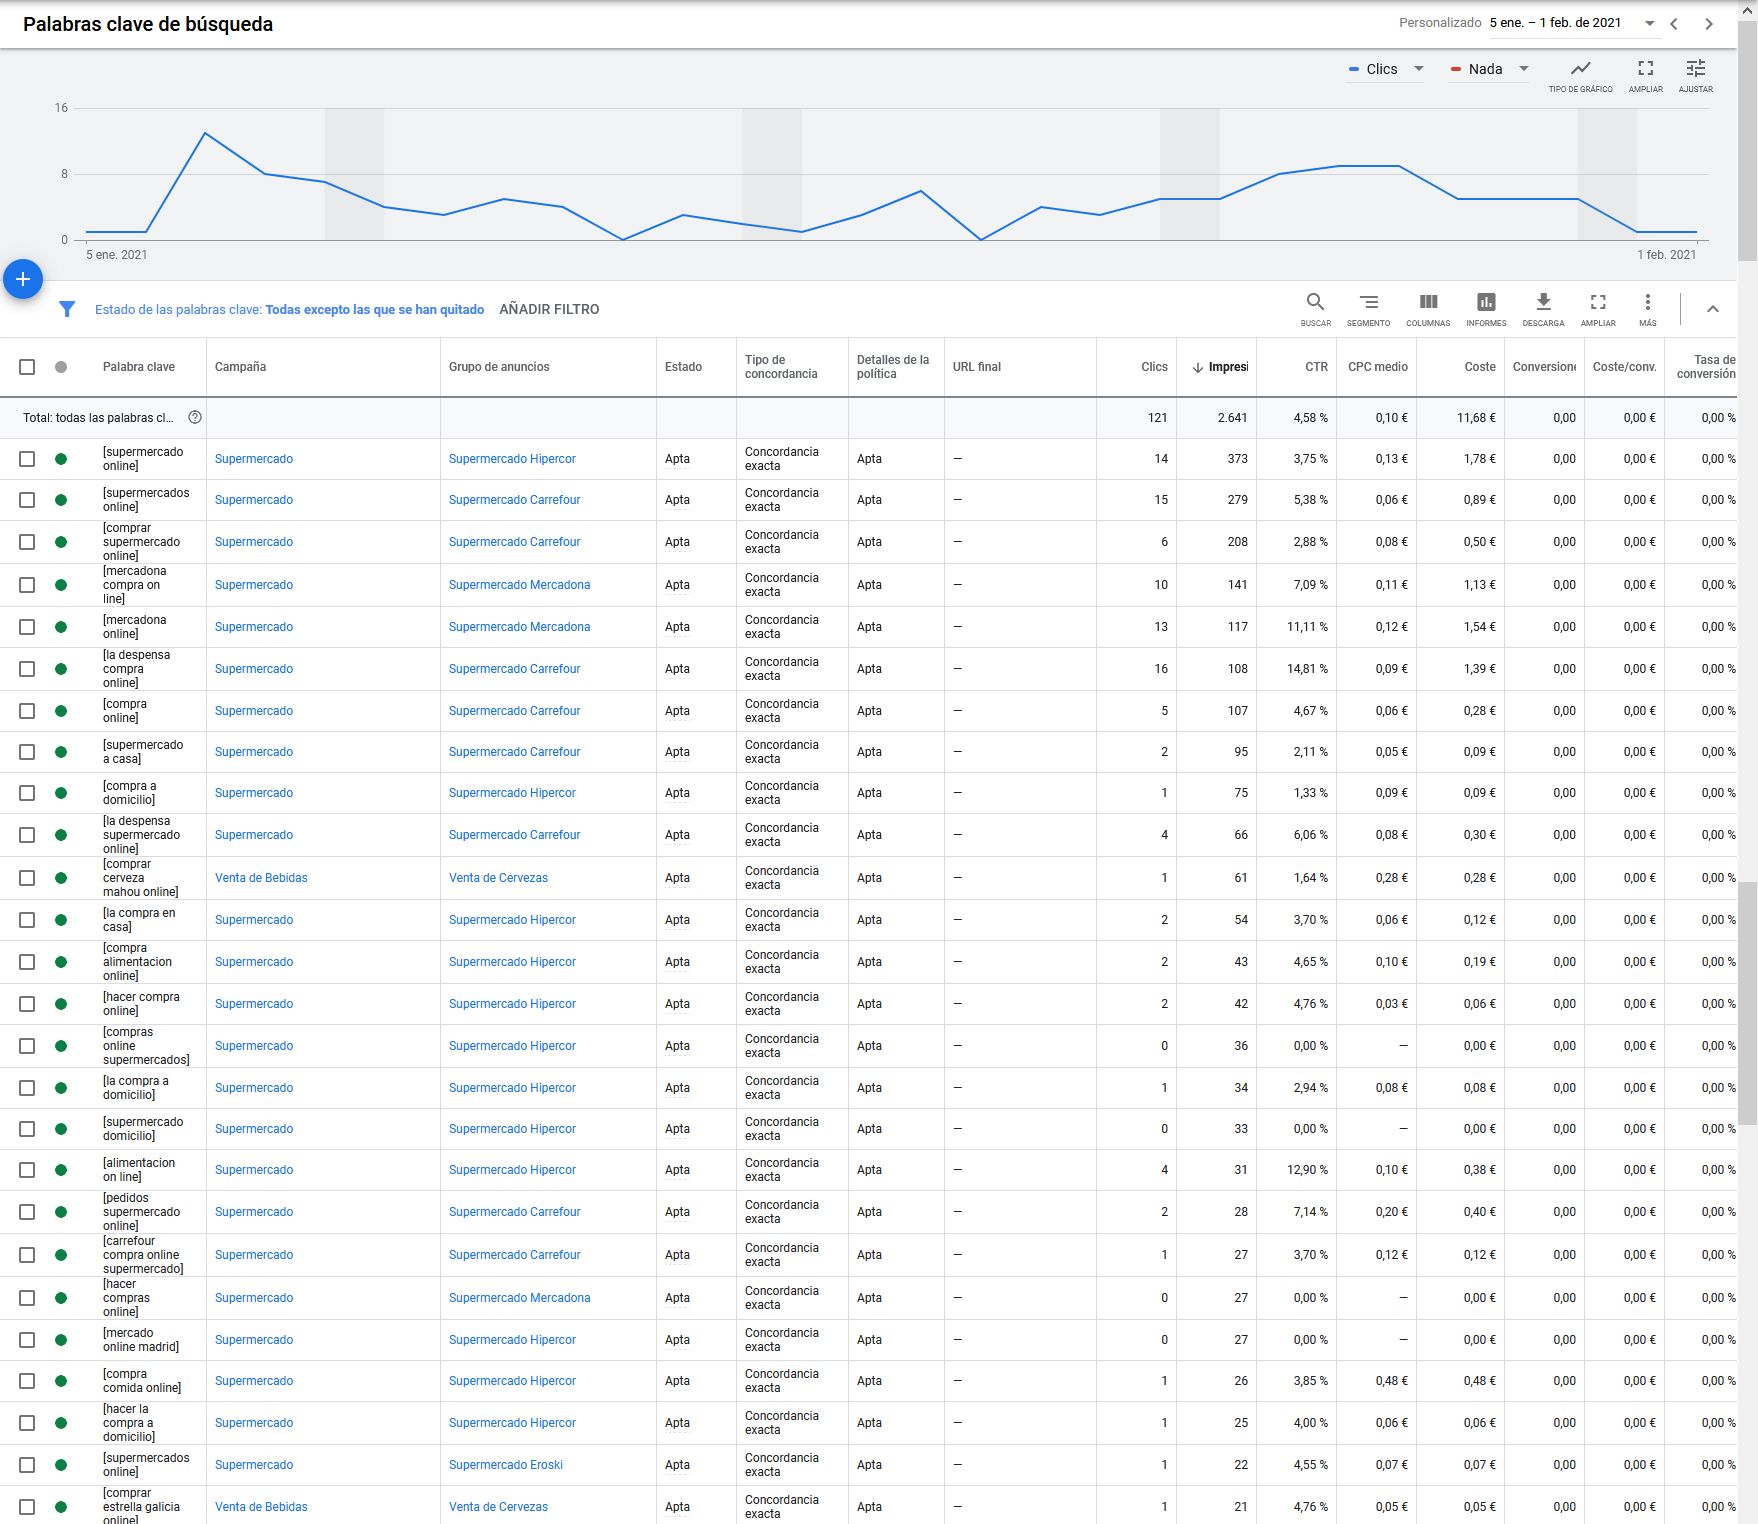The image size is (1758, 1524).
Task: Open Estado dropdown for [supermercado online]
Action: pos(677,459)
